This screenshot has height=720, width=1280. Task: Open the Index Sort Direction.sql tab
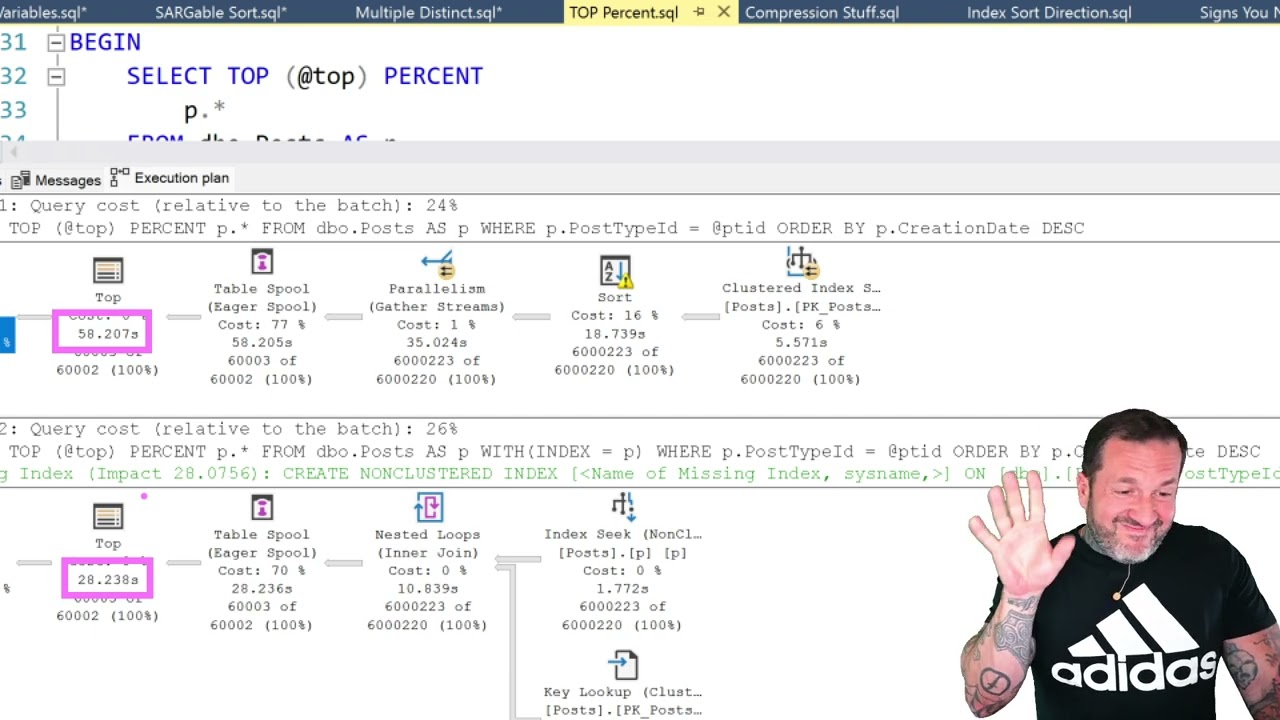(1049, 13)
